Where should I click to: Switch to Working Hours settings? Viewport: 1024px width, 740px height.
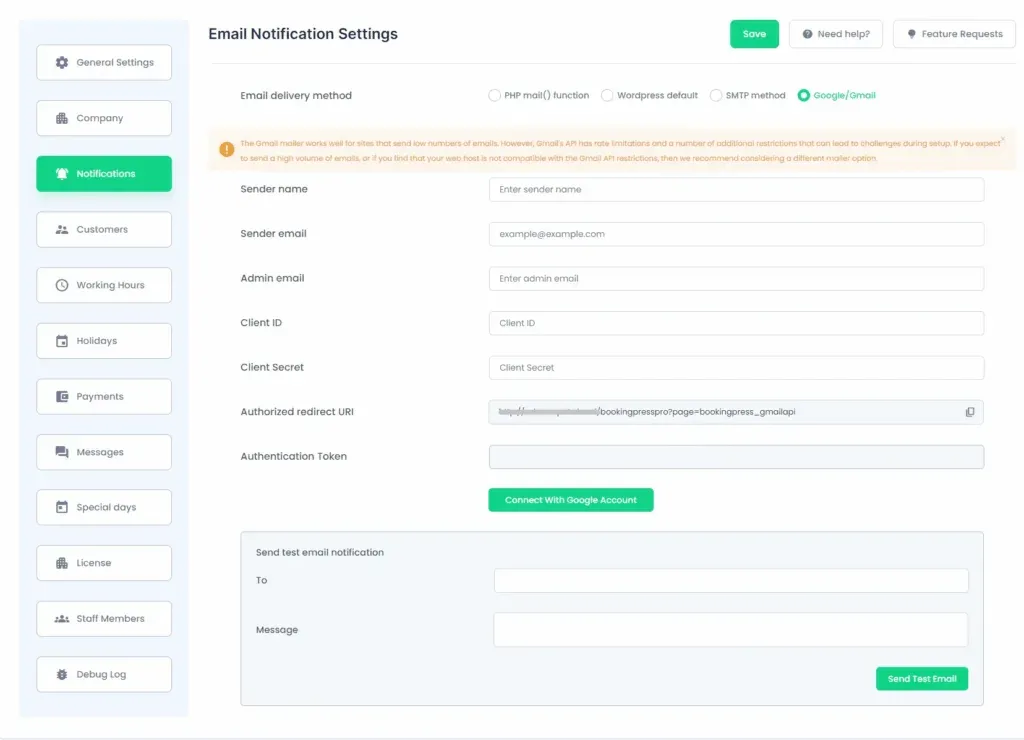[x=104, y=285]
